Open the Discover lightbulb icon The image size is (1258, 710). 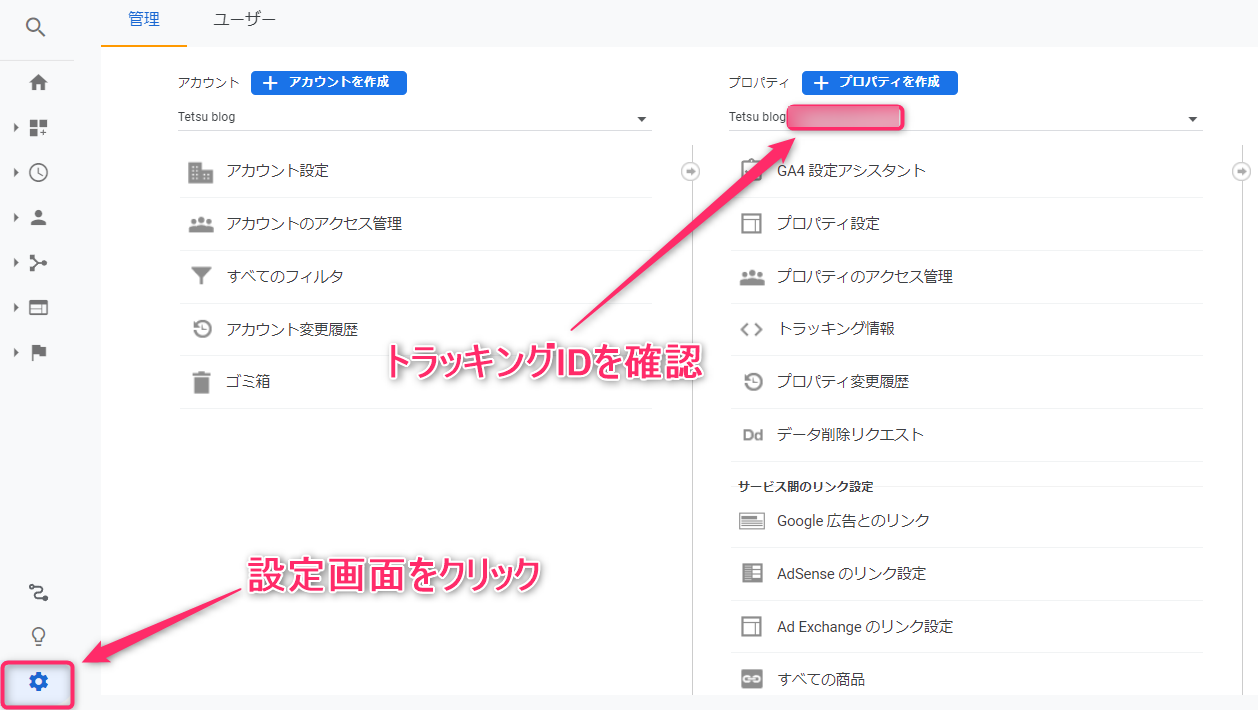pos(37,637)
